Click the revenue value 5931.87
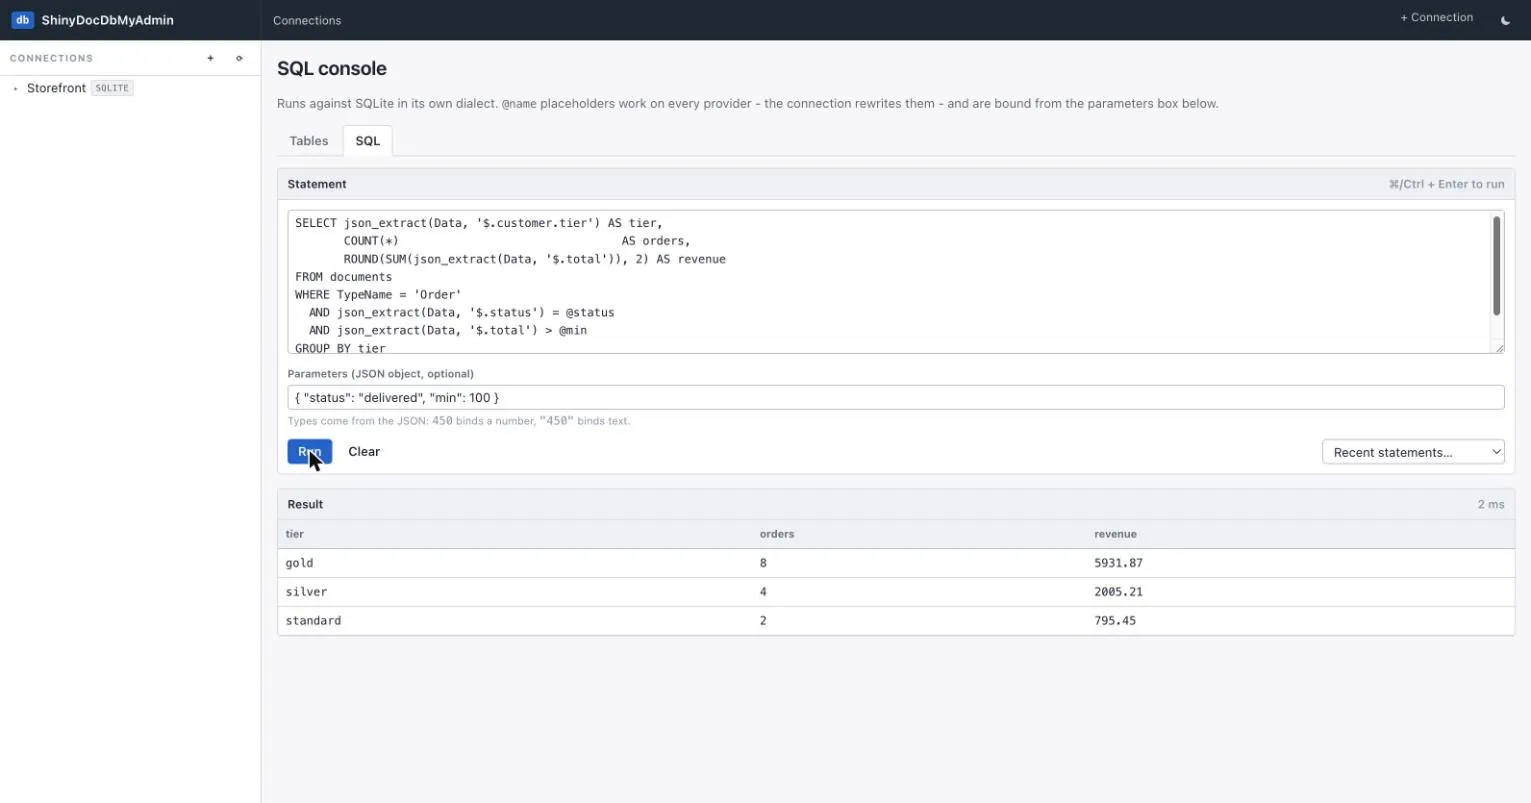 pyautogui.click(x=1118, y=563)
